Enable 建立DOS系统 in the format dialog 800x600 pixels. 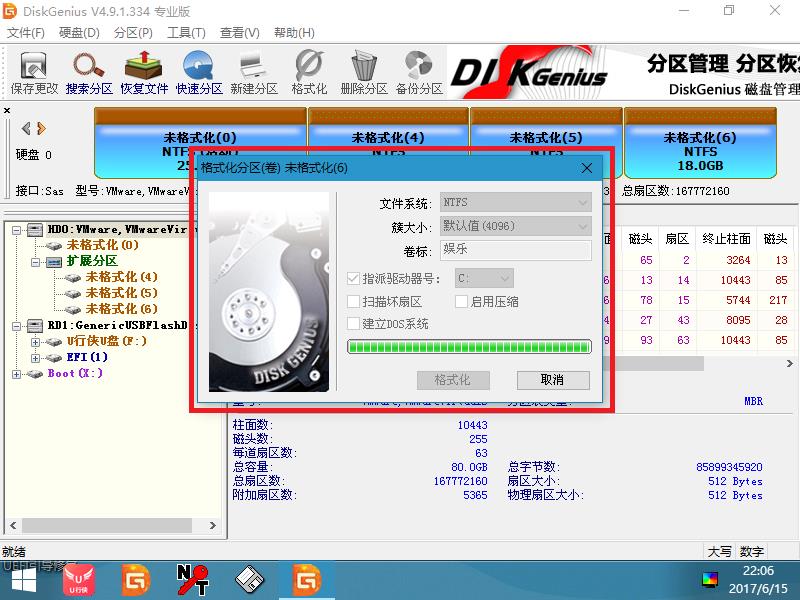pyautogui.click(x=352, y=324)
